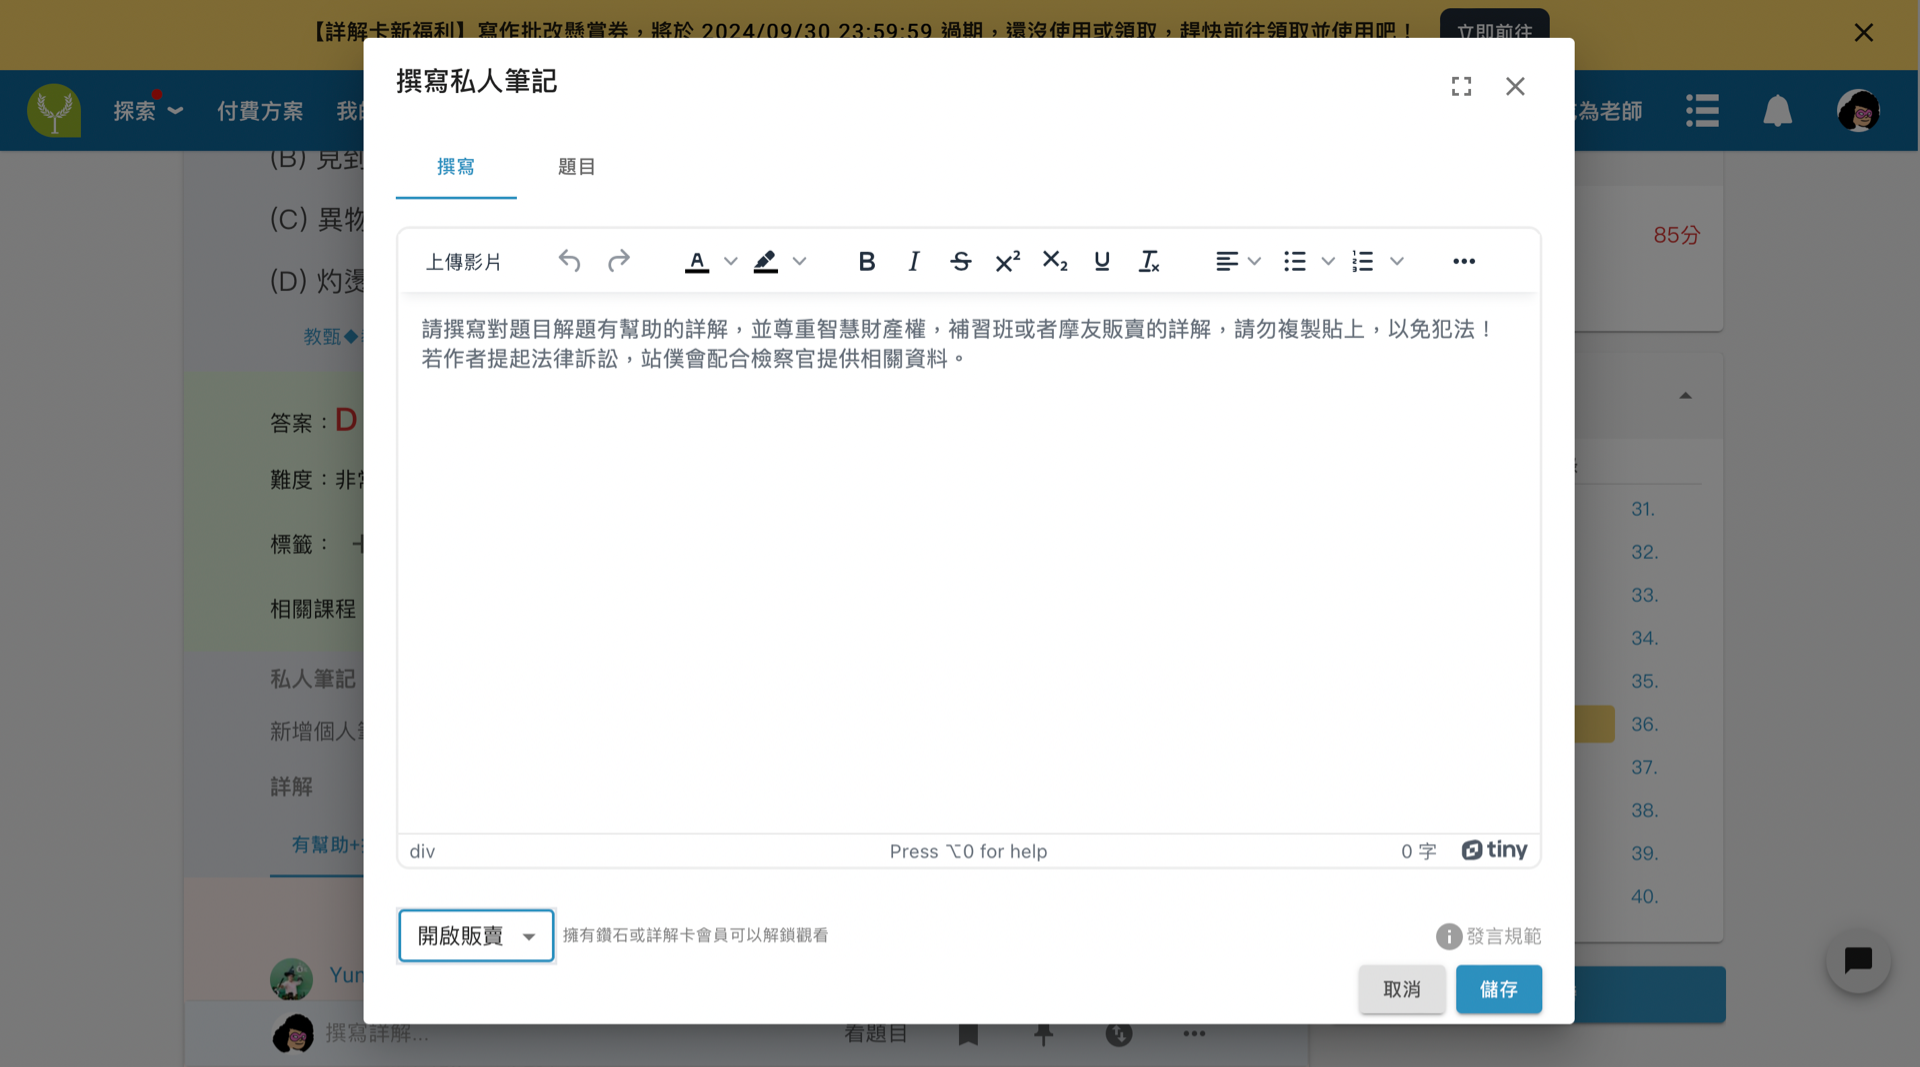Open the 開啟販賣 selling option dropdown
Viewport: 1920px width, 1067px height.
(x=476, y=936)
